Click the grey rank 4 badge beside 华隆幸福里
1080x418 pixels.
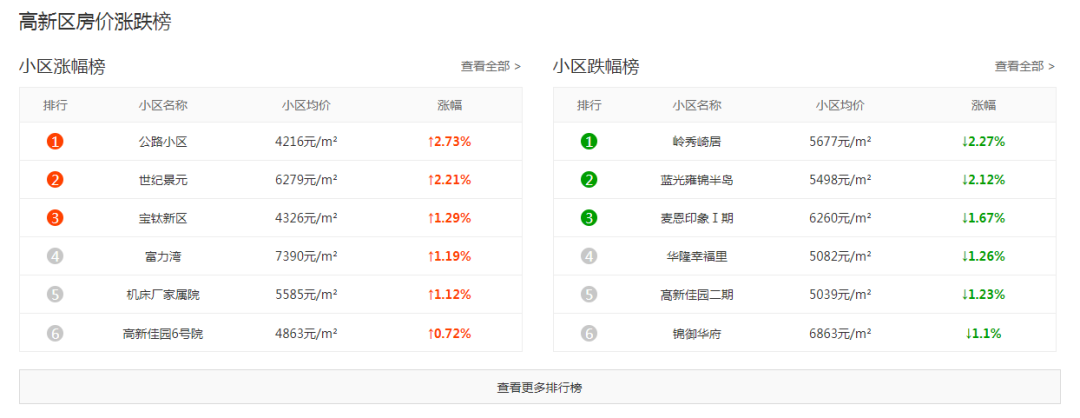tap(589, 257)
